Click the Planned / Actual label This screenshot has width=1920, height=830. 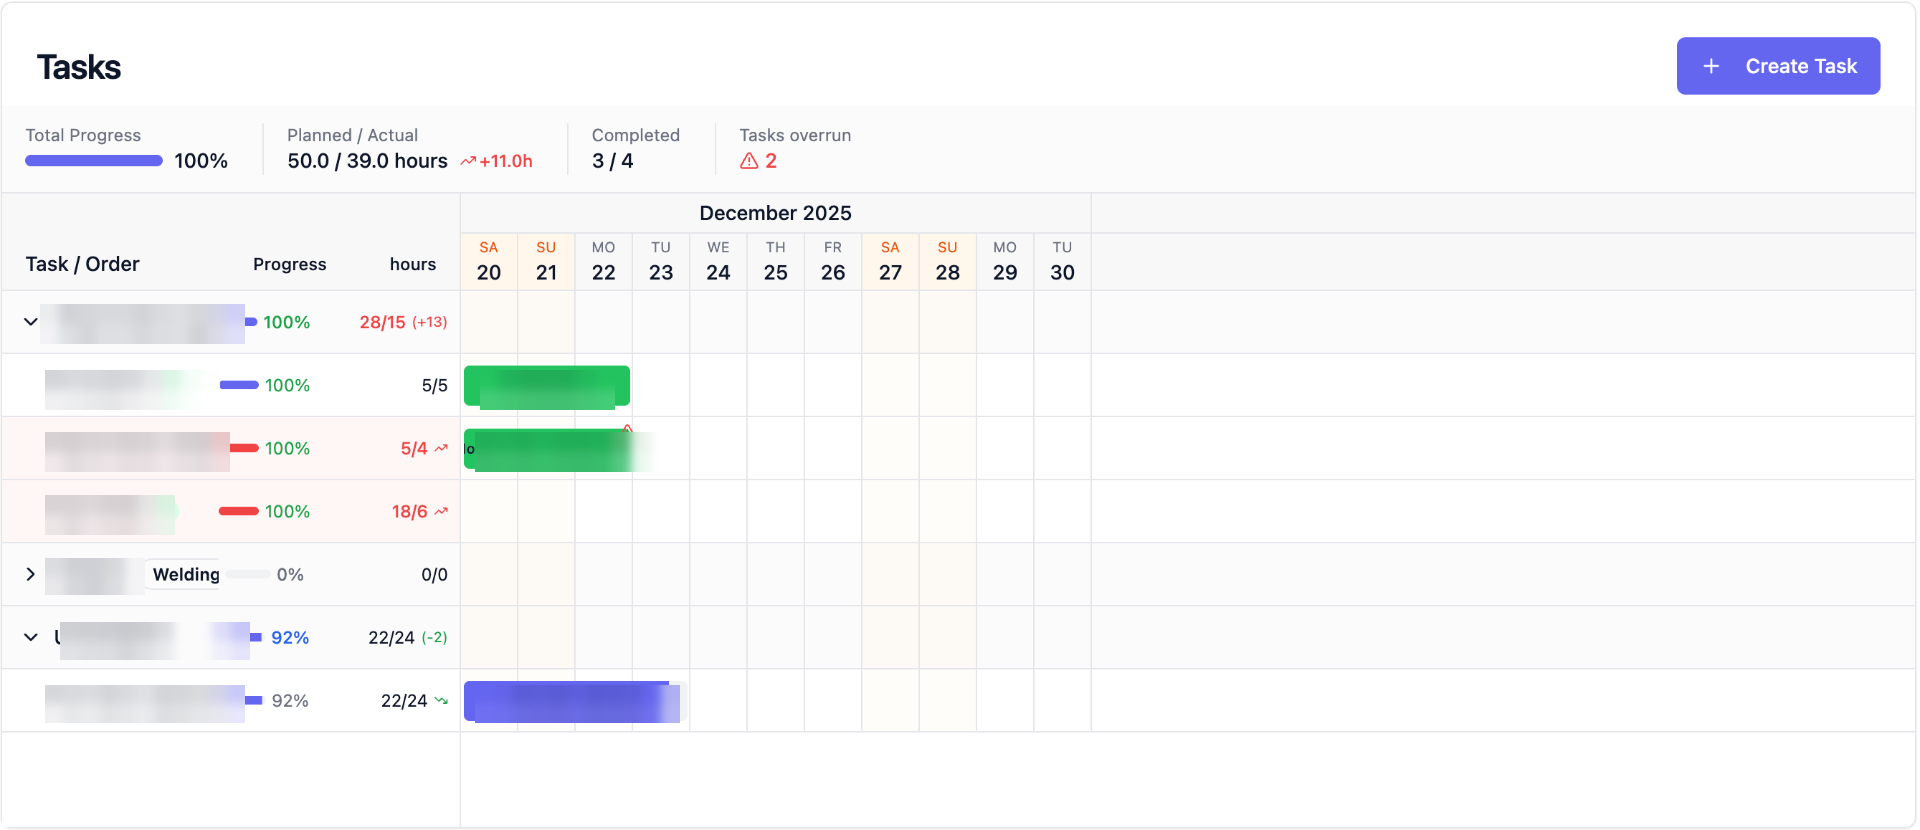353,135
